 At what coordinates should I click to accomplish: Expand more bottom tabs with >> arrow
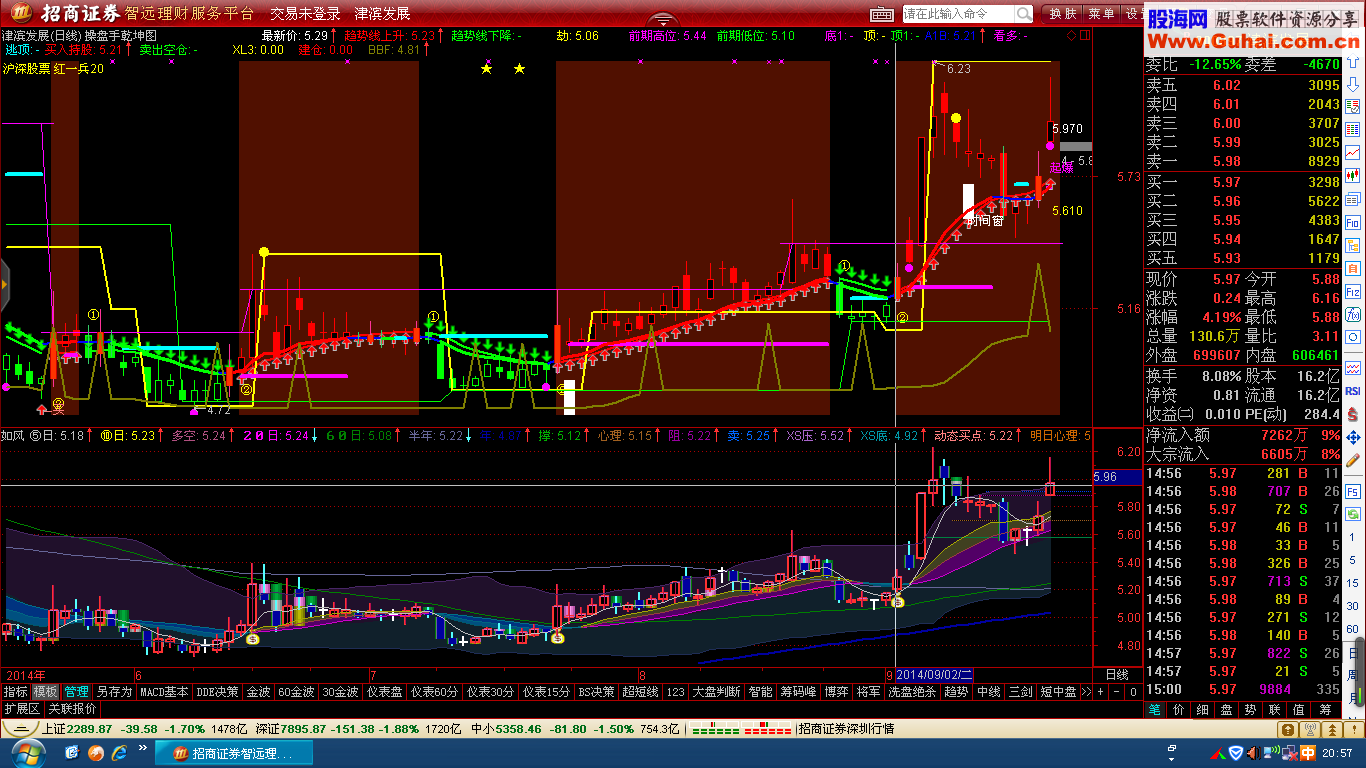[x=1086, y=691]
